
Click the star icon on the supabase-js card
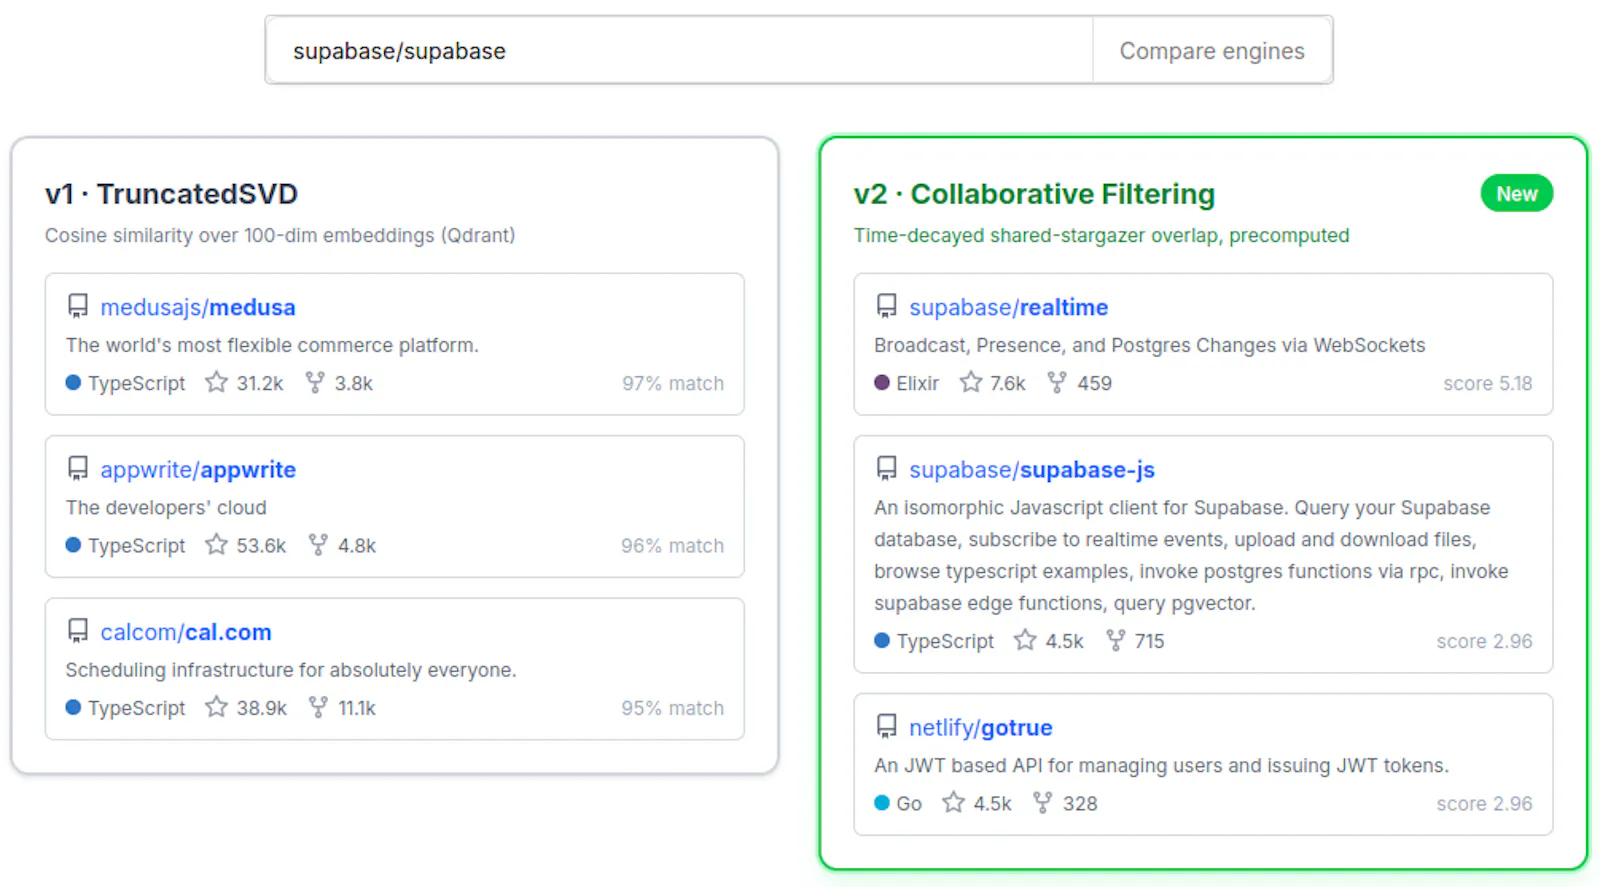tap(1025, 640)
